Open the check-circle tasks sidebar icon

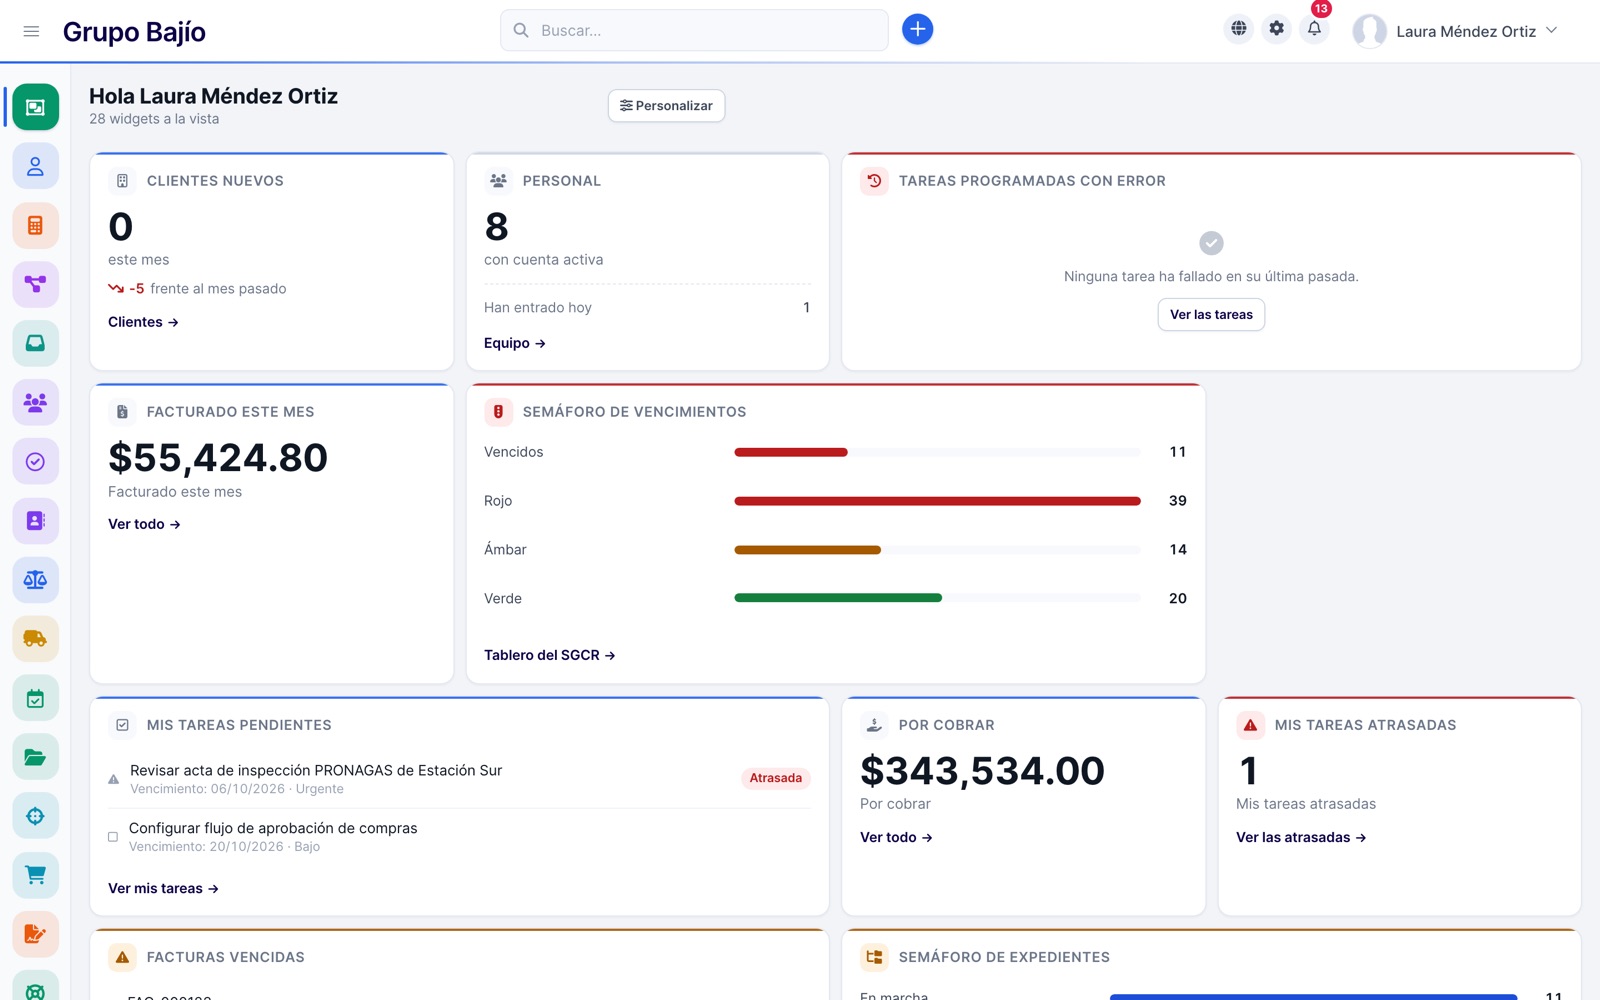[x=35, y=461]
